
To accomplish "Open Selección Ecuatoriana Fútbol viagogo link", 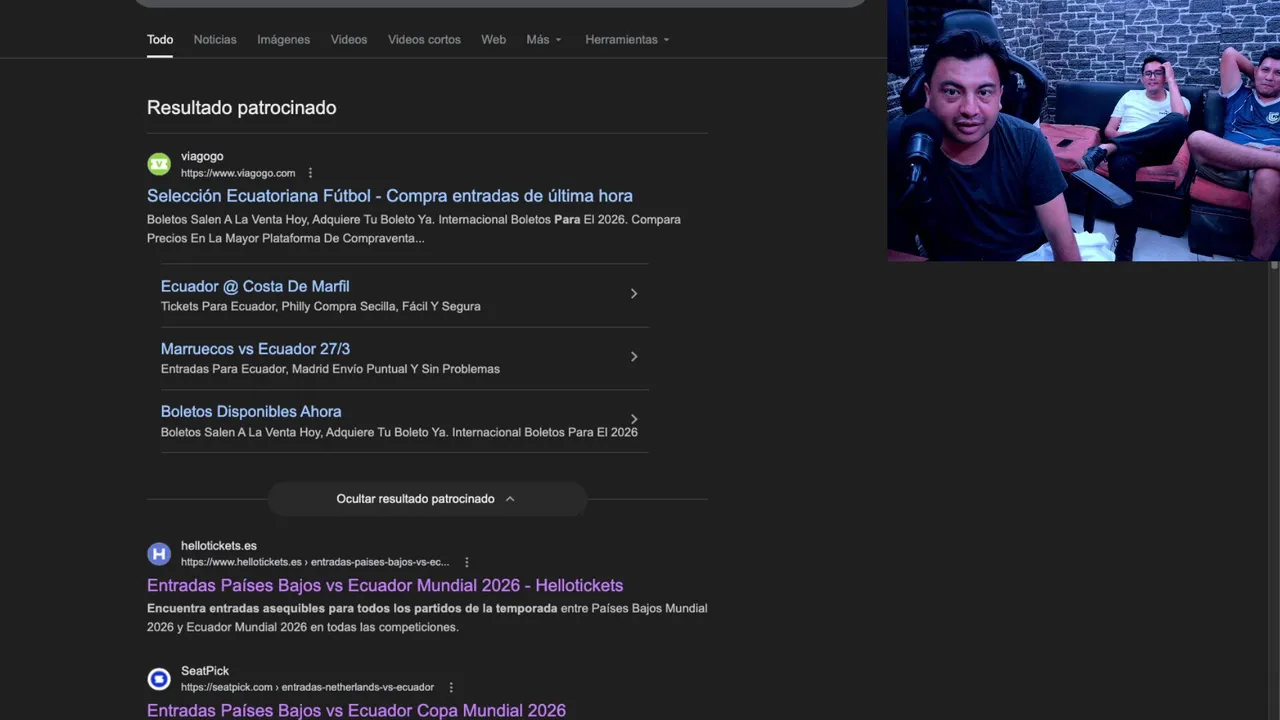I will pyautogui.click(x=390, y=196).
